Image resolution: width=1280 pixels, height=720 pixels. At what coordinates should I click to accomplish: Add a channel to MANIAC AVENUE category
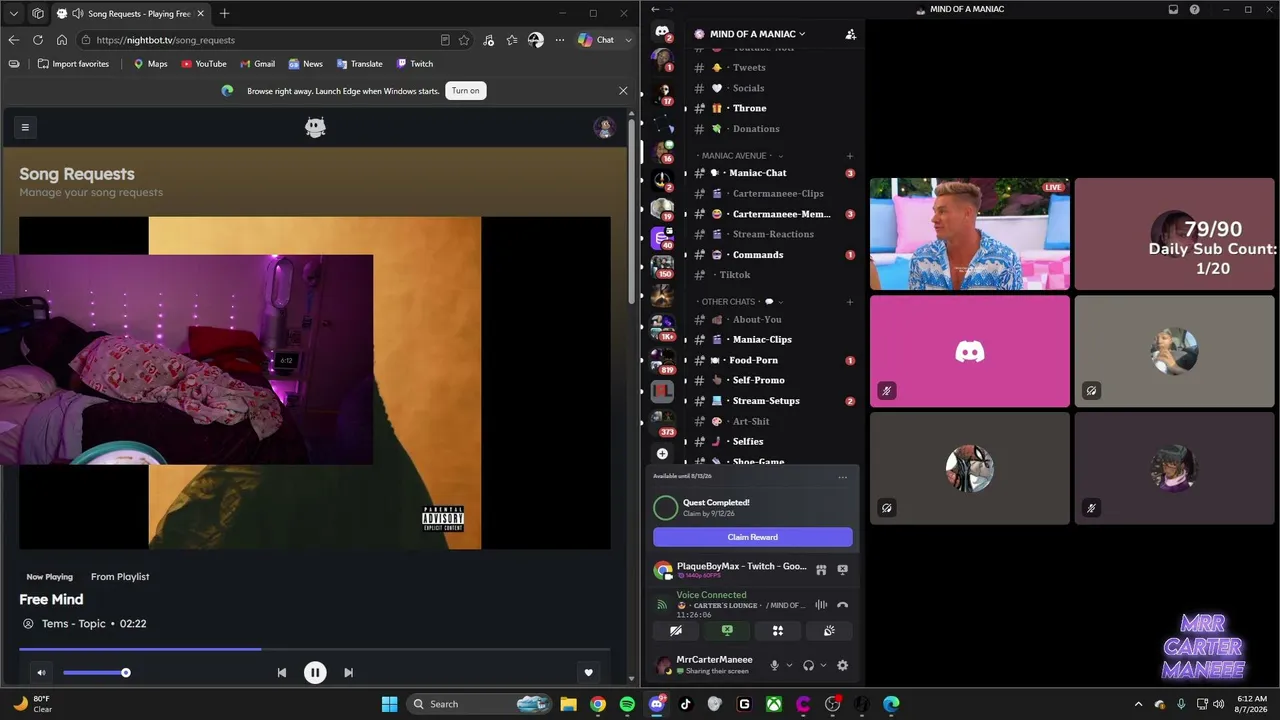point(850,156)
